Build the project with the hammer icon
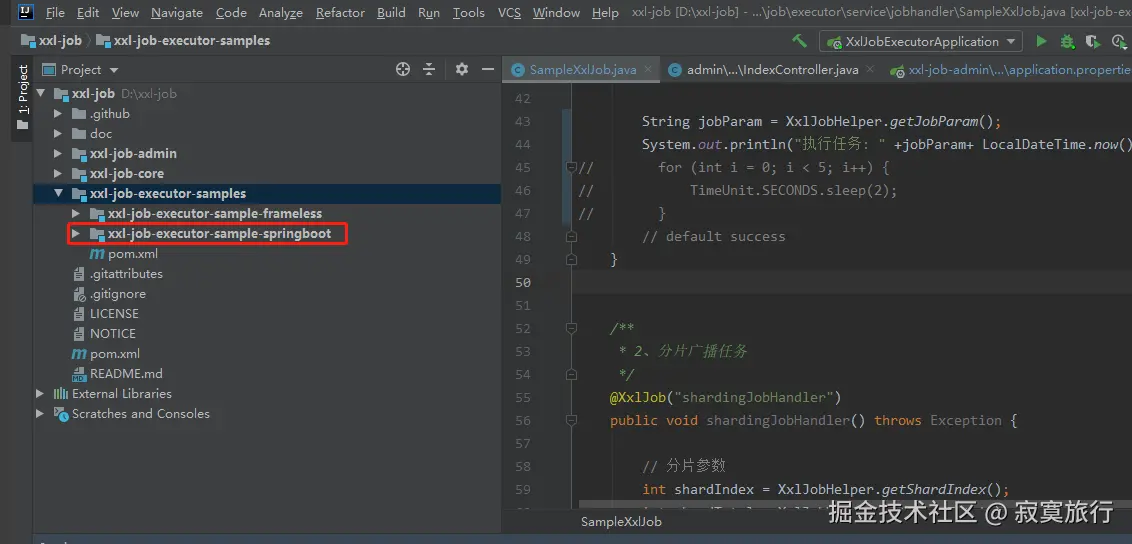Viewport: 1132px width, 544px height. (799, 41)
